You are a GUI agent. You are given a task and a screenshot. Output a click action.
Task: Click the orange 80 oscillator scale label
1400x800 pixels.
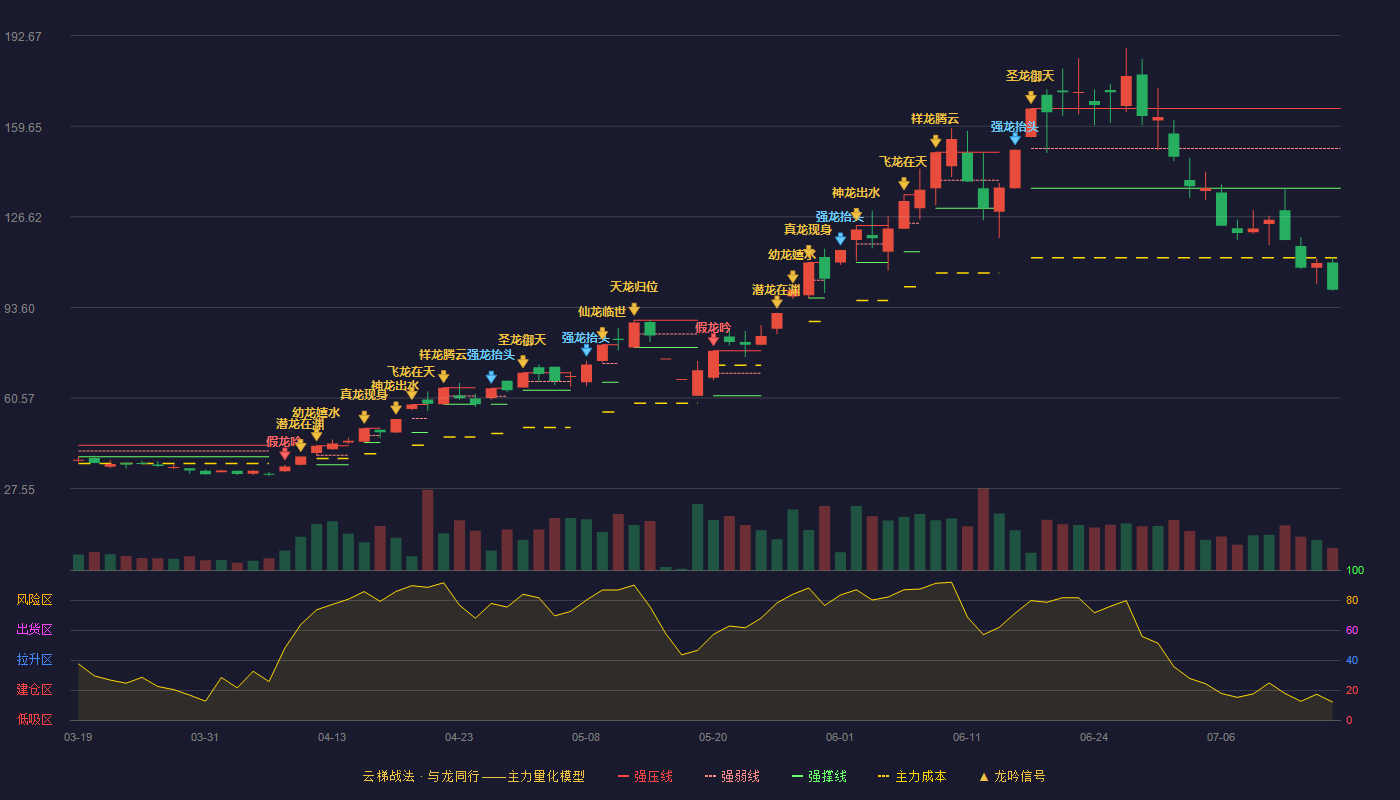pyautogui.click(x=1351, y=601)
